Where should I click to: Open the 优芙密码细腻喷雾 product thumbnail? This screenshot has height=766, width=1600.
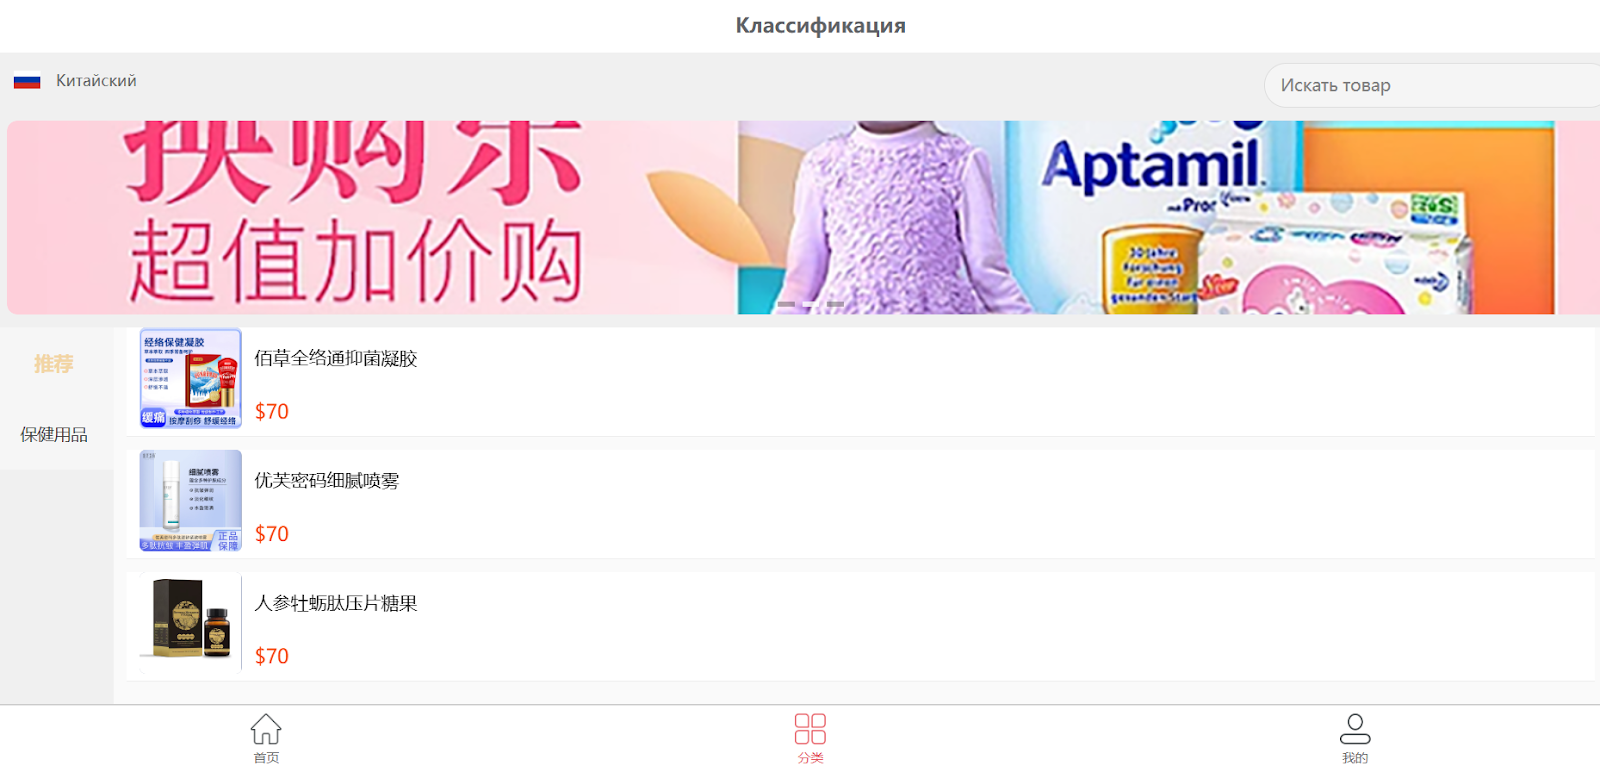pyautogui.click(x=191, y=501)
